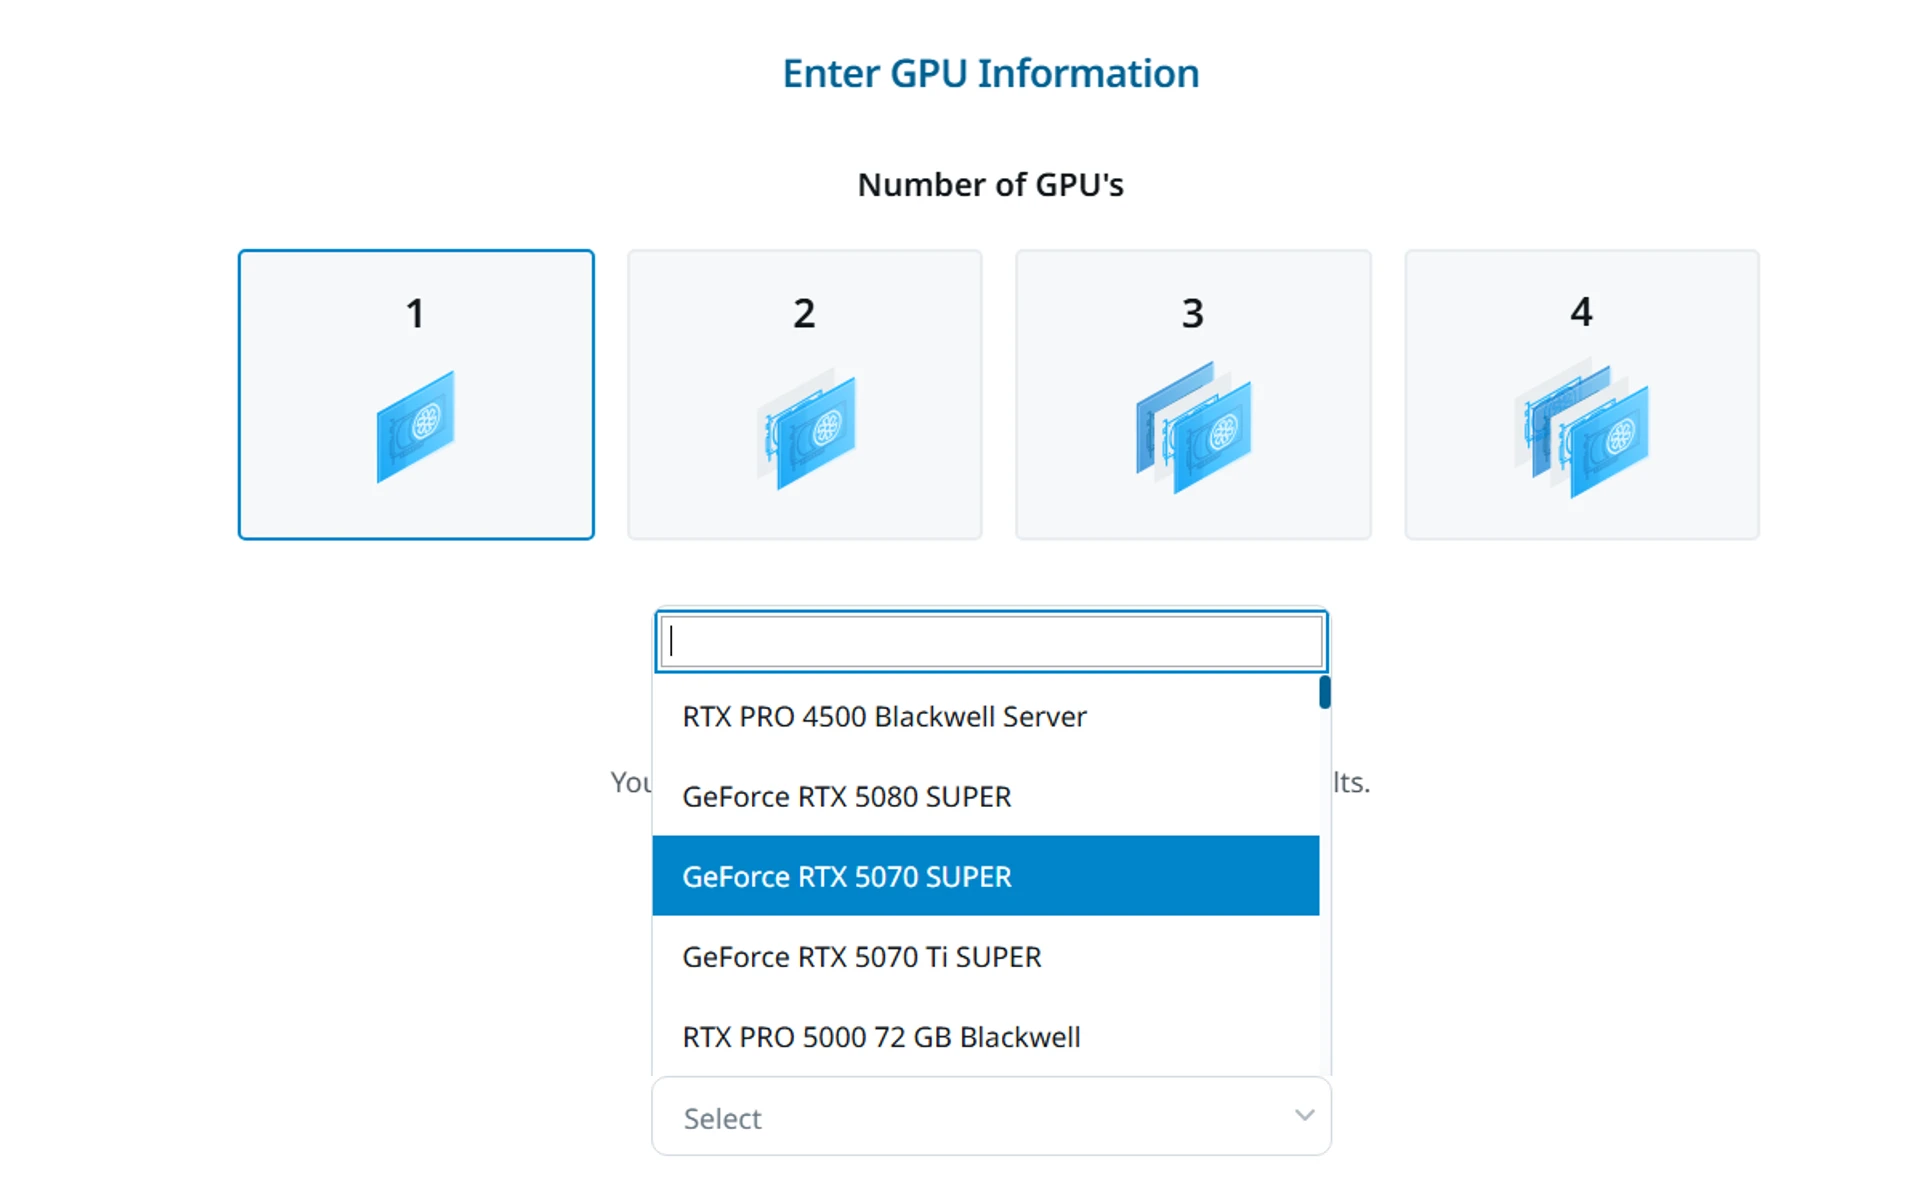The height and width of the screenshot is (1189, 1920).
Task: Select 3 as number of GPUs
Action: 1193,394
